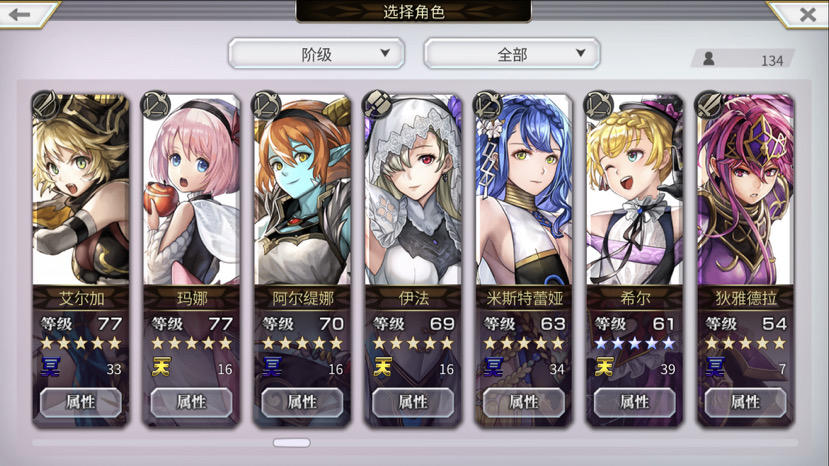Select the 玛娜 character portrait
The height and width of the screenshot is (466, 829).
191,190
